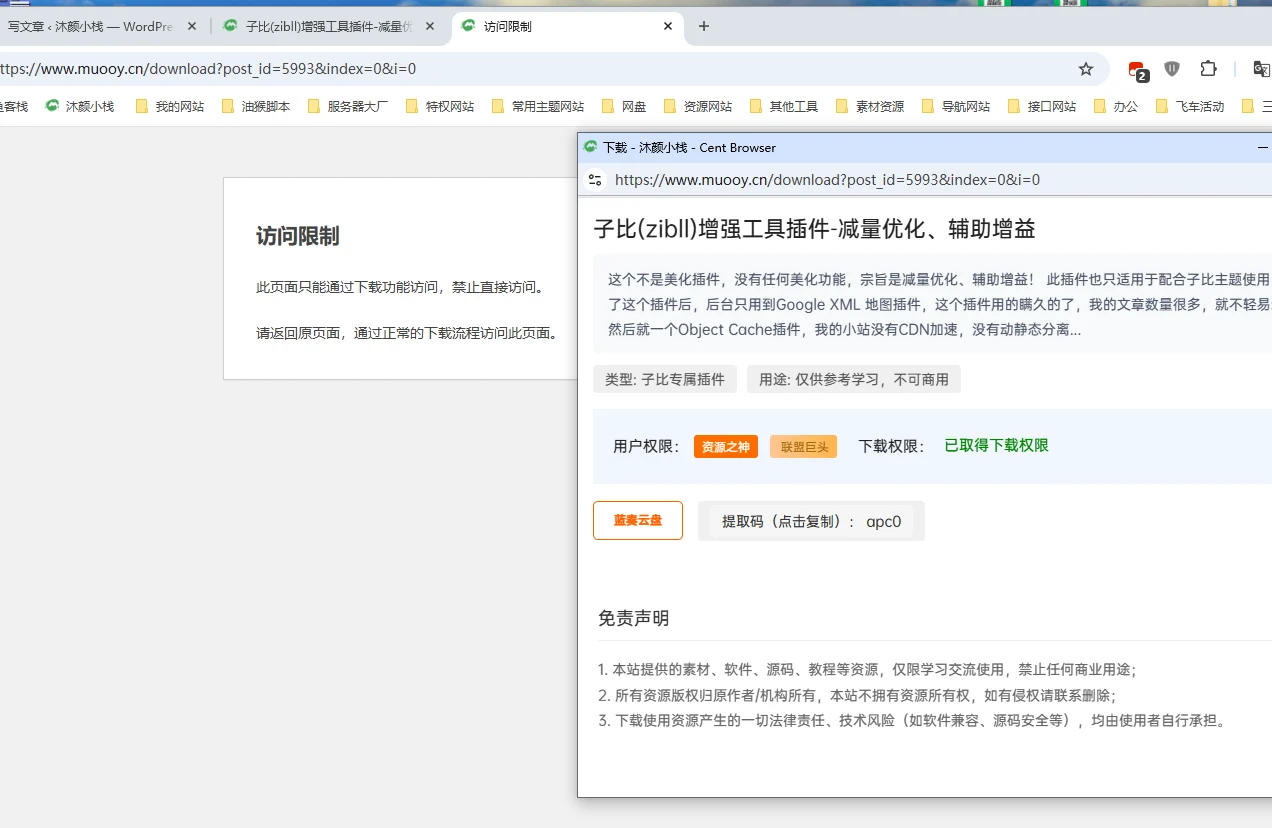Click the 资源之神 user badge
The height and width of the screenshot is (828, 1272).
coord(725,447)
